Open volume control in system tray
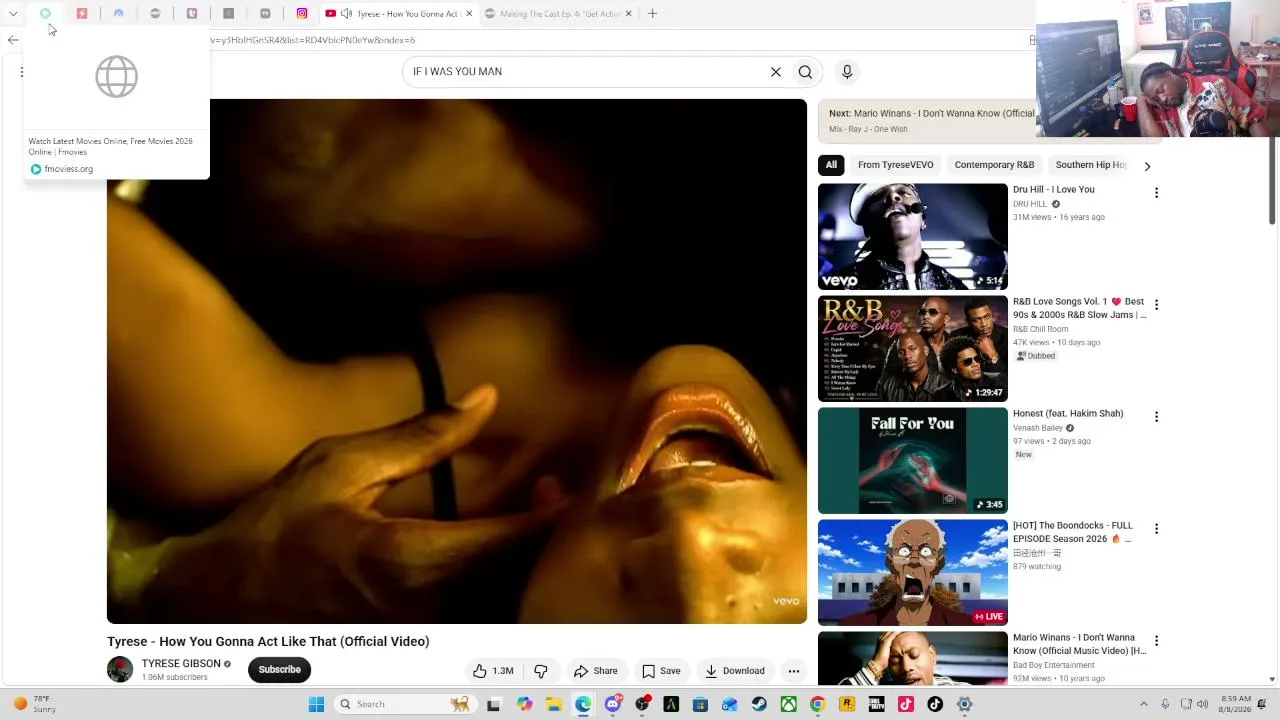Screen dimensions: 1280x720 [x=1202, y=704]
